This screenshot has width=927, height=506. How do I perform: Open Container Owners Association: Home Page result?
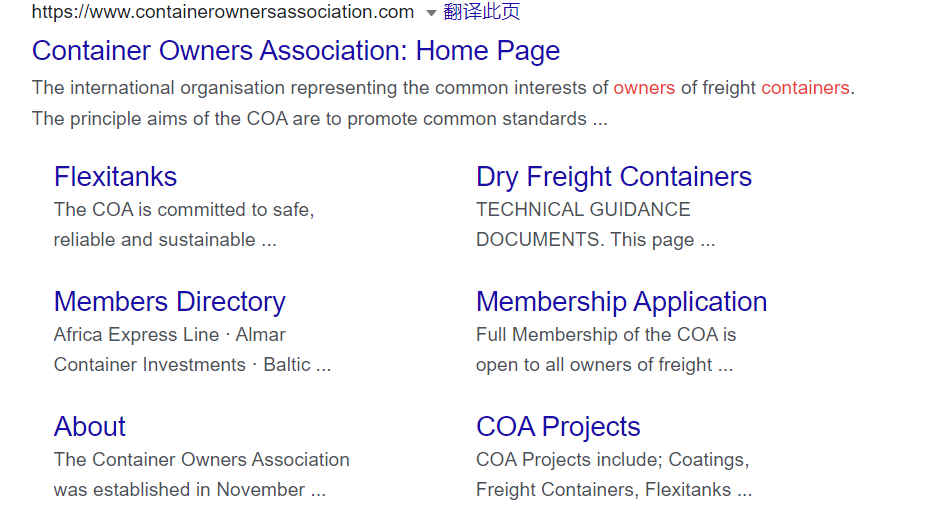pos(296,51)
